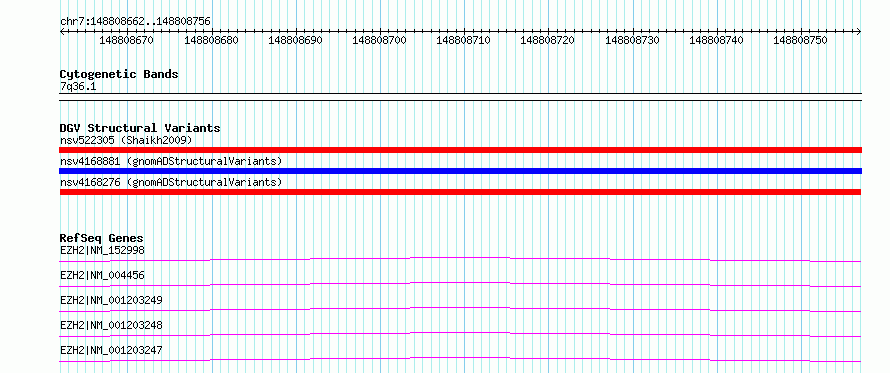Click the RefSeq Genes track heading
The width and height of the screenshot is (890, 373).
[x=102, y=238]
